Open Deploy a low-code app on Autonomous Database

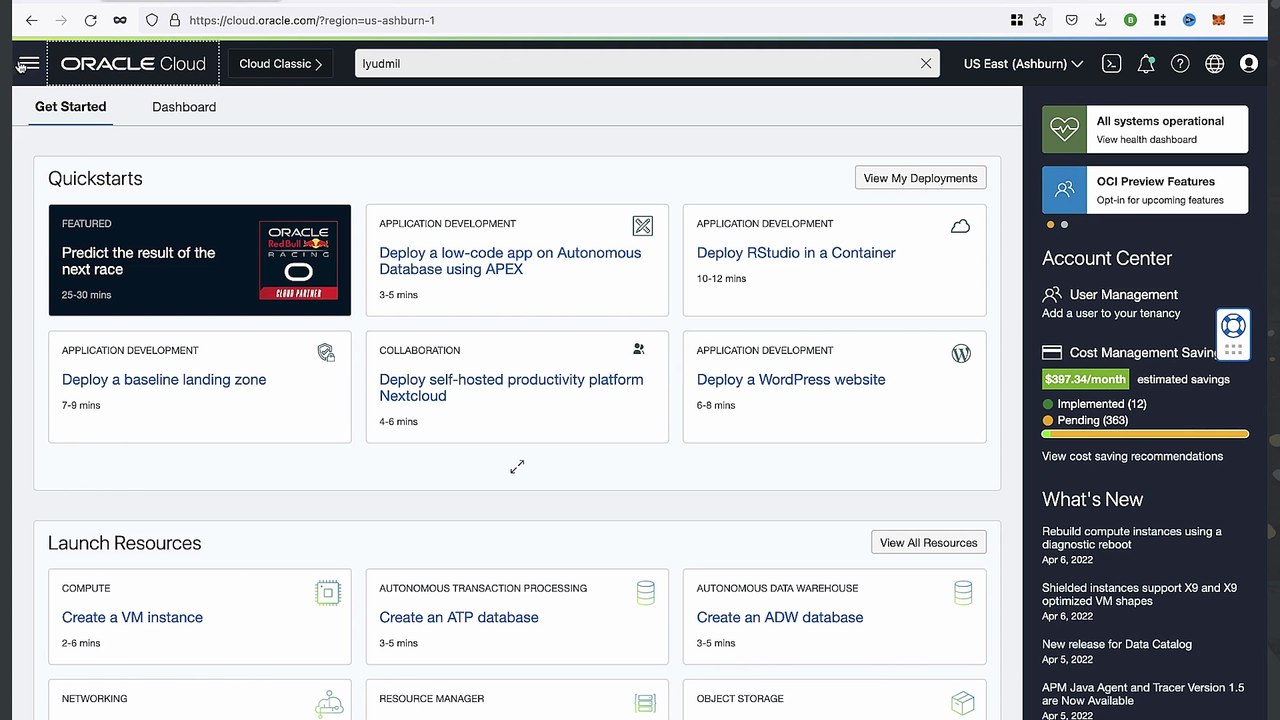coord(510,261)
